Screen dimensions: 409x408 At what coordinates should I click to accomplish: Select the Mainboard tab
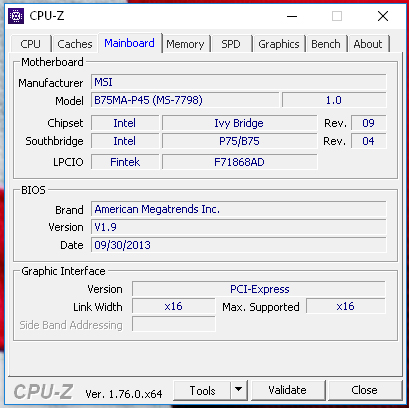click(129, 43)
